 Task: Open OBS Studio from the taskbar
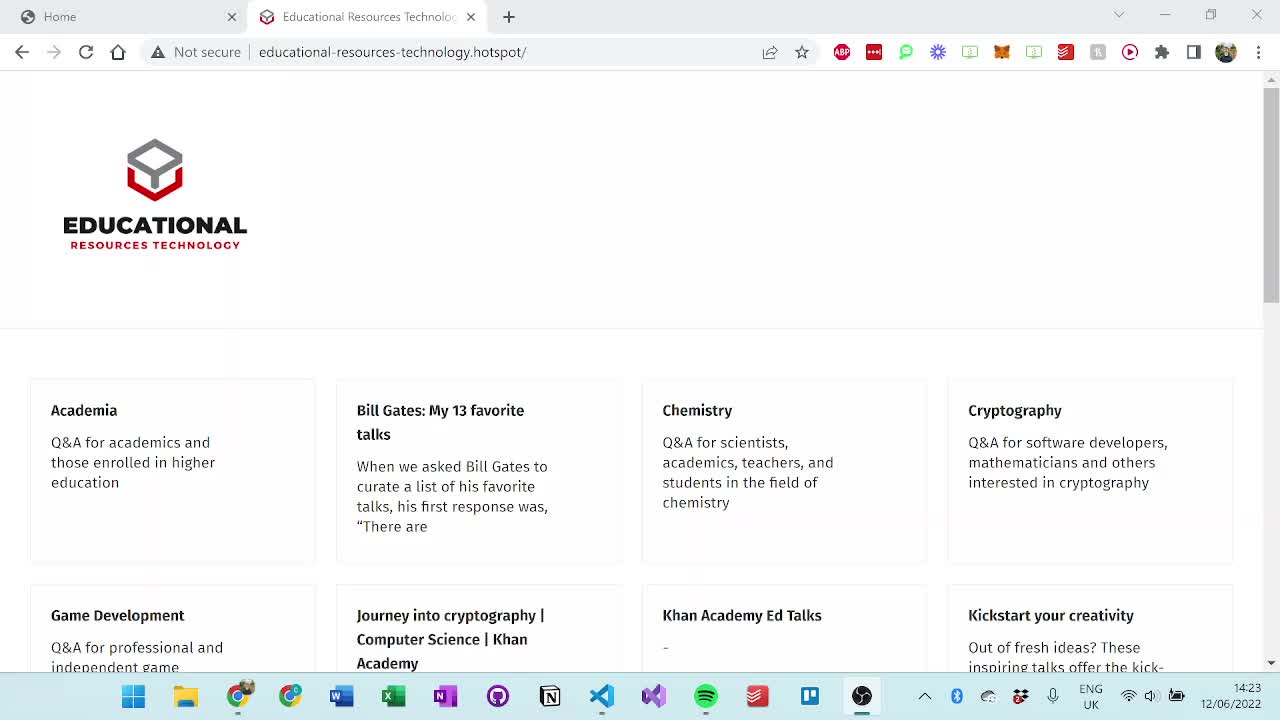861,696
